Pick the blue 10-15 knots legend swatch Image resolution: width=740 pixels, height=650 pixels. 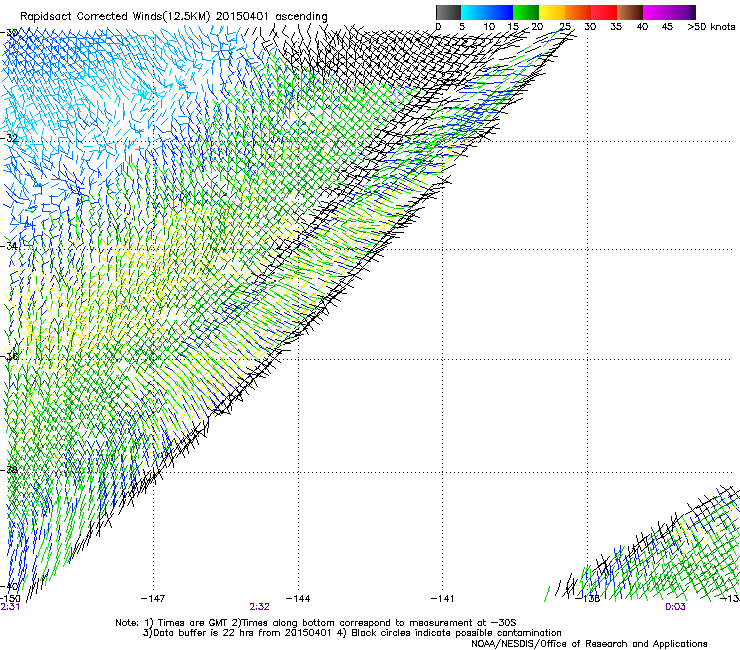click(500, 12)
